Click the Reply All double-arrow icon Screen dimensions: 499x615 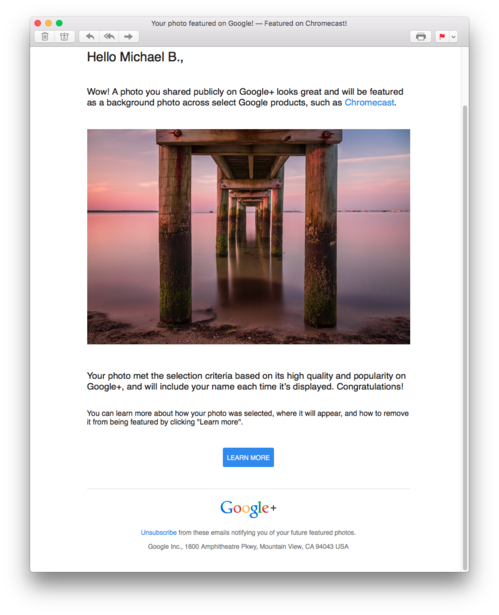[109, 36]
